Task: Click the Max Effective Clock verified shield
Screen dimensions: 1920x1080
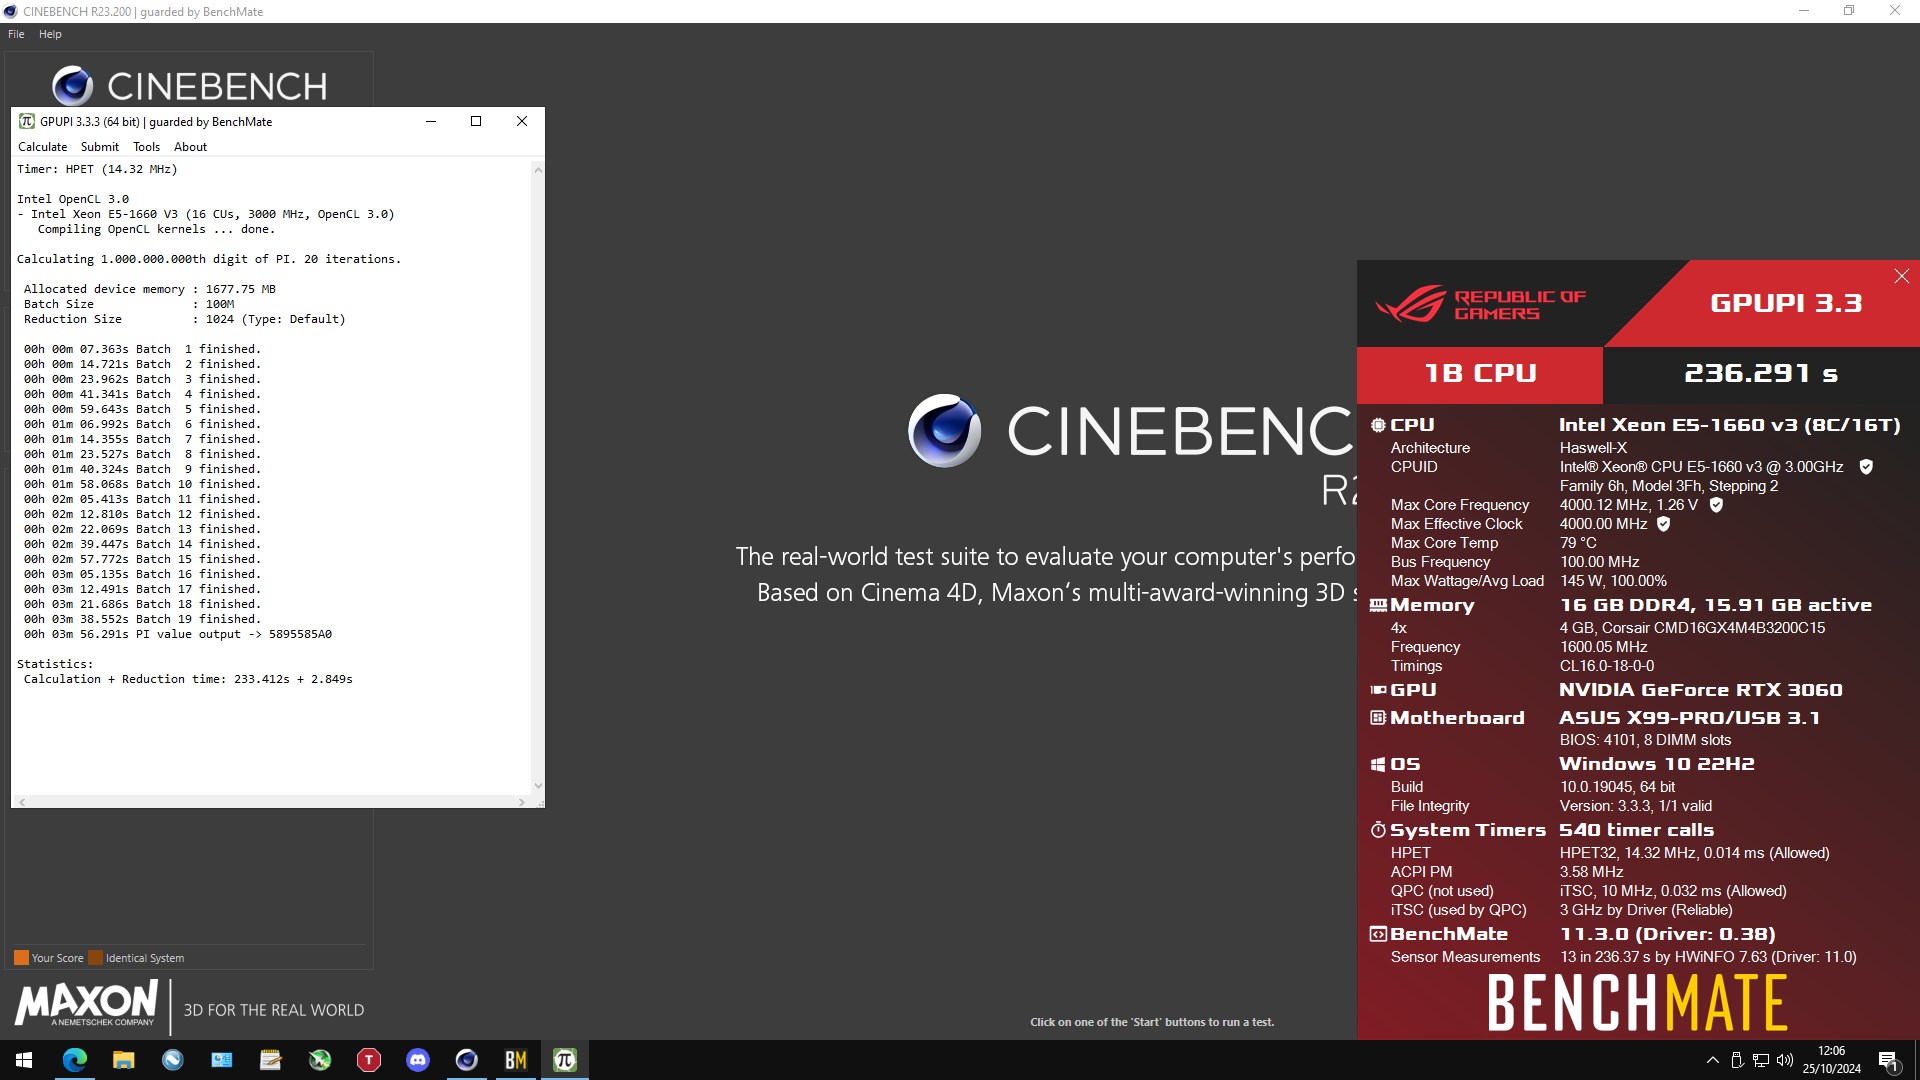Action: tap(1663, 524)
